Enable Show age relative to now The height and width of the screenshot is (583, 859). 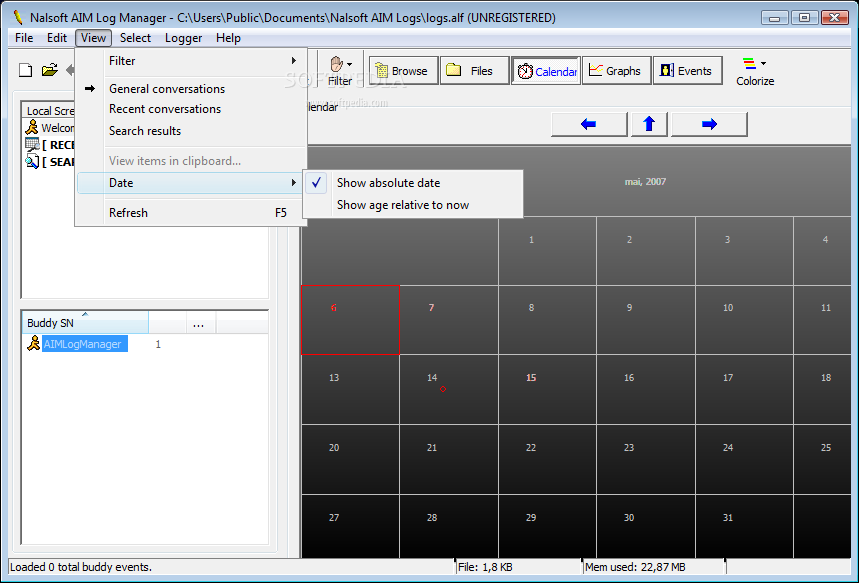pos(413,205)
